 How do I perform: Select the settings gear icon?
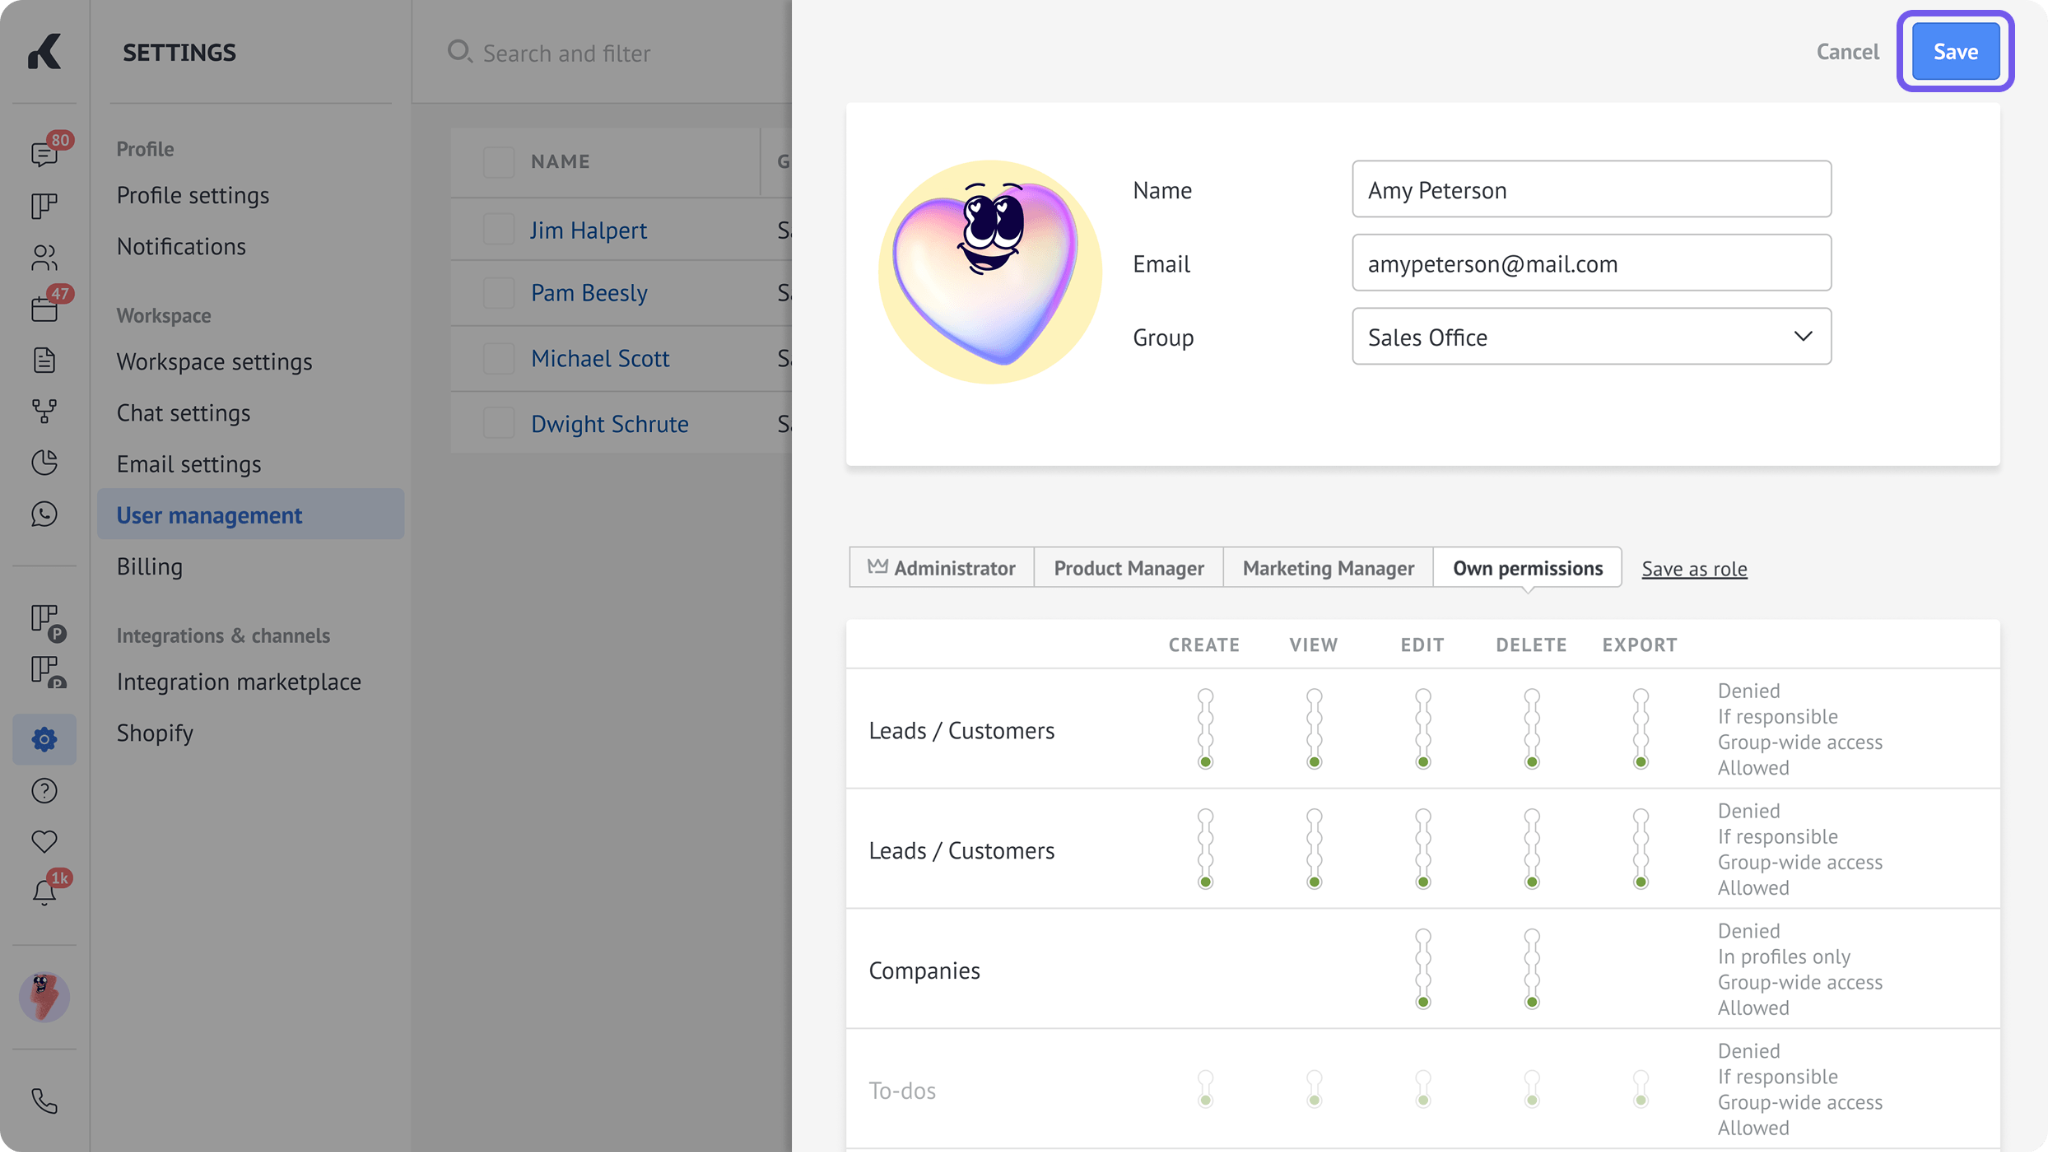(x=44, y=739)
